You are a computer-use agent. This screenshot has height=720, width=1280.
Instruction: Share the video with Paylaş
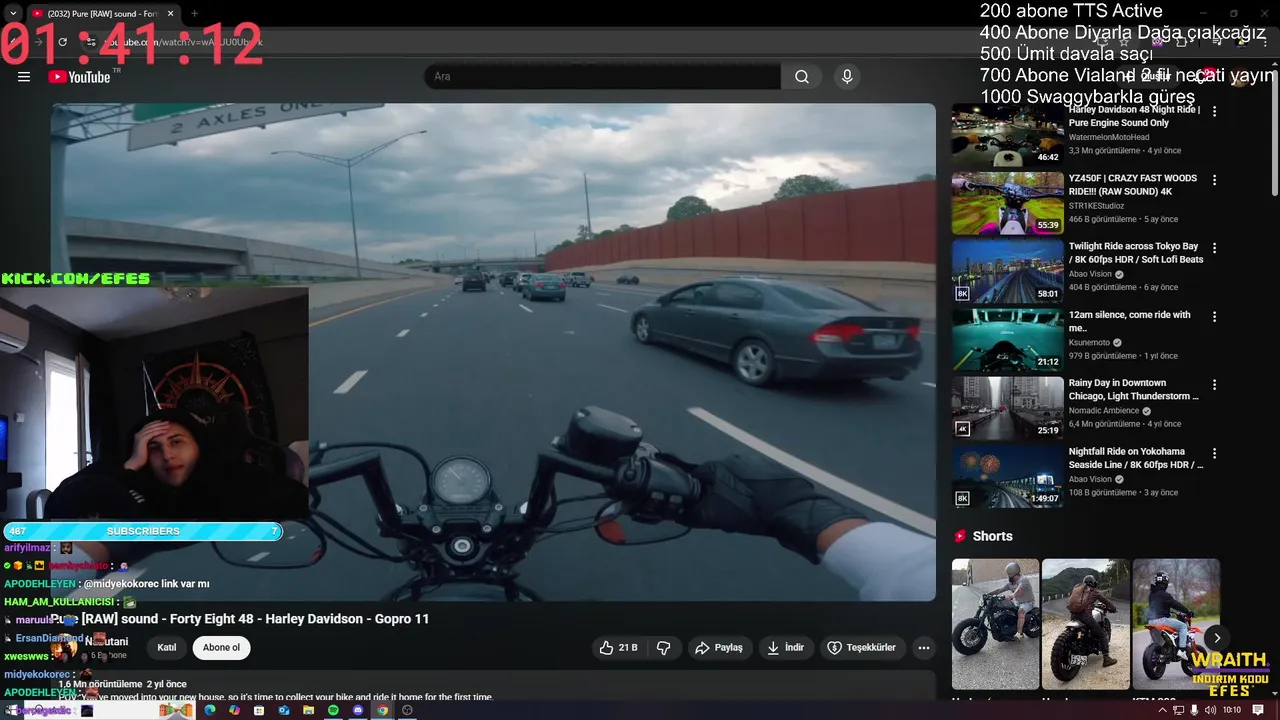tap(719, 648)
